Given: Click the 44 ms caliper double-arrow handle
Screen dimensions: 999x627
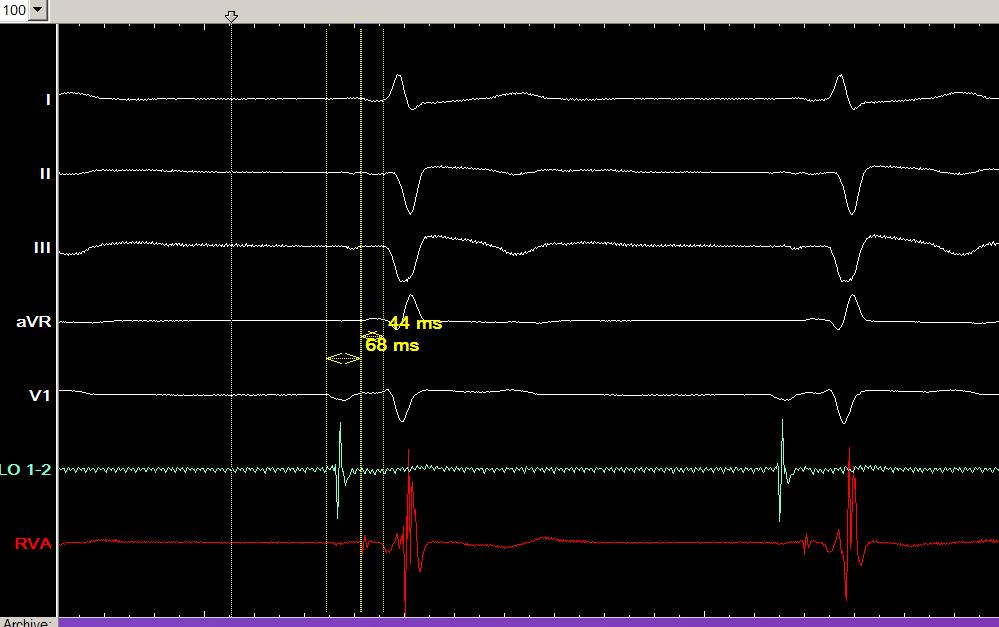Looking at the screenshot, I should coord(372,335).
